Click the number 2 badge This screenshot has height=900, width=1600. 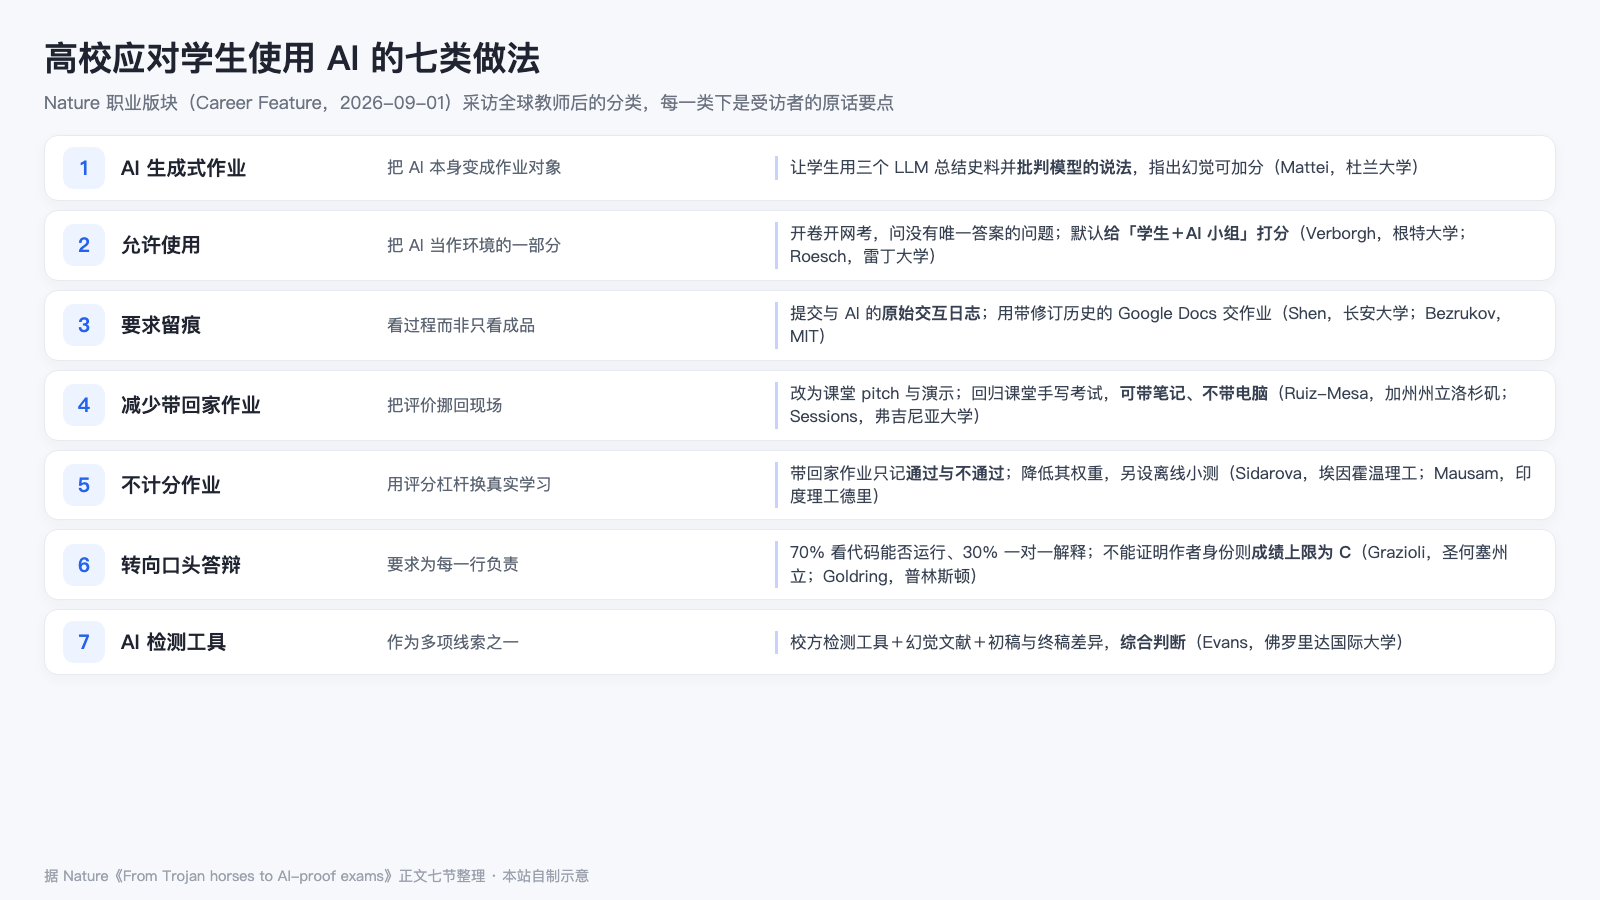pyautogui.click(x=84, y=245)
